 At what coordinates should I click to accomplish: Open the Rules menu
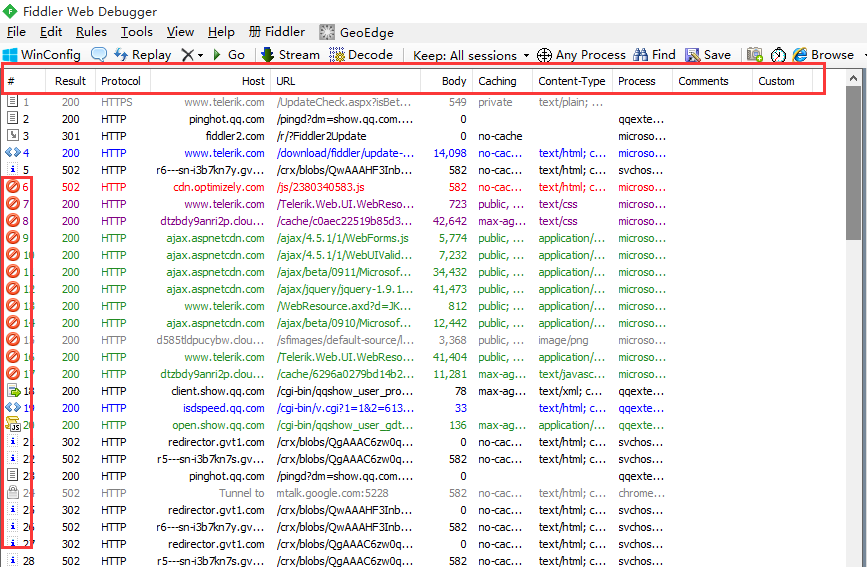(x=91, y=32)
